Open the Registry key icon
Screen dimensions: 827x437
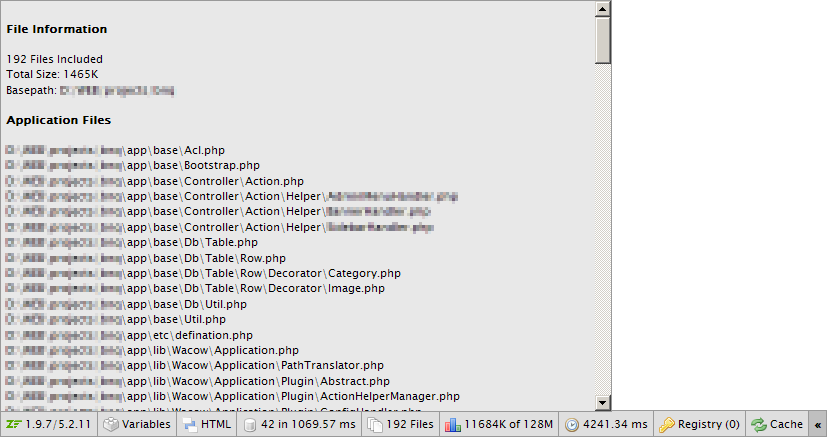point(667,424)
